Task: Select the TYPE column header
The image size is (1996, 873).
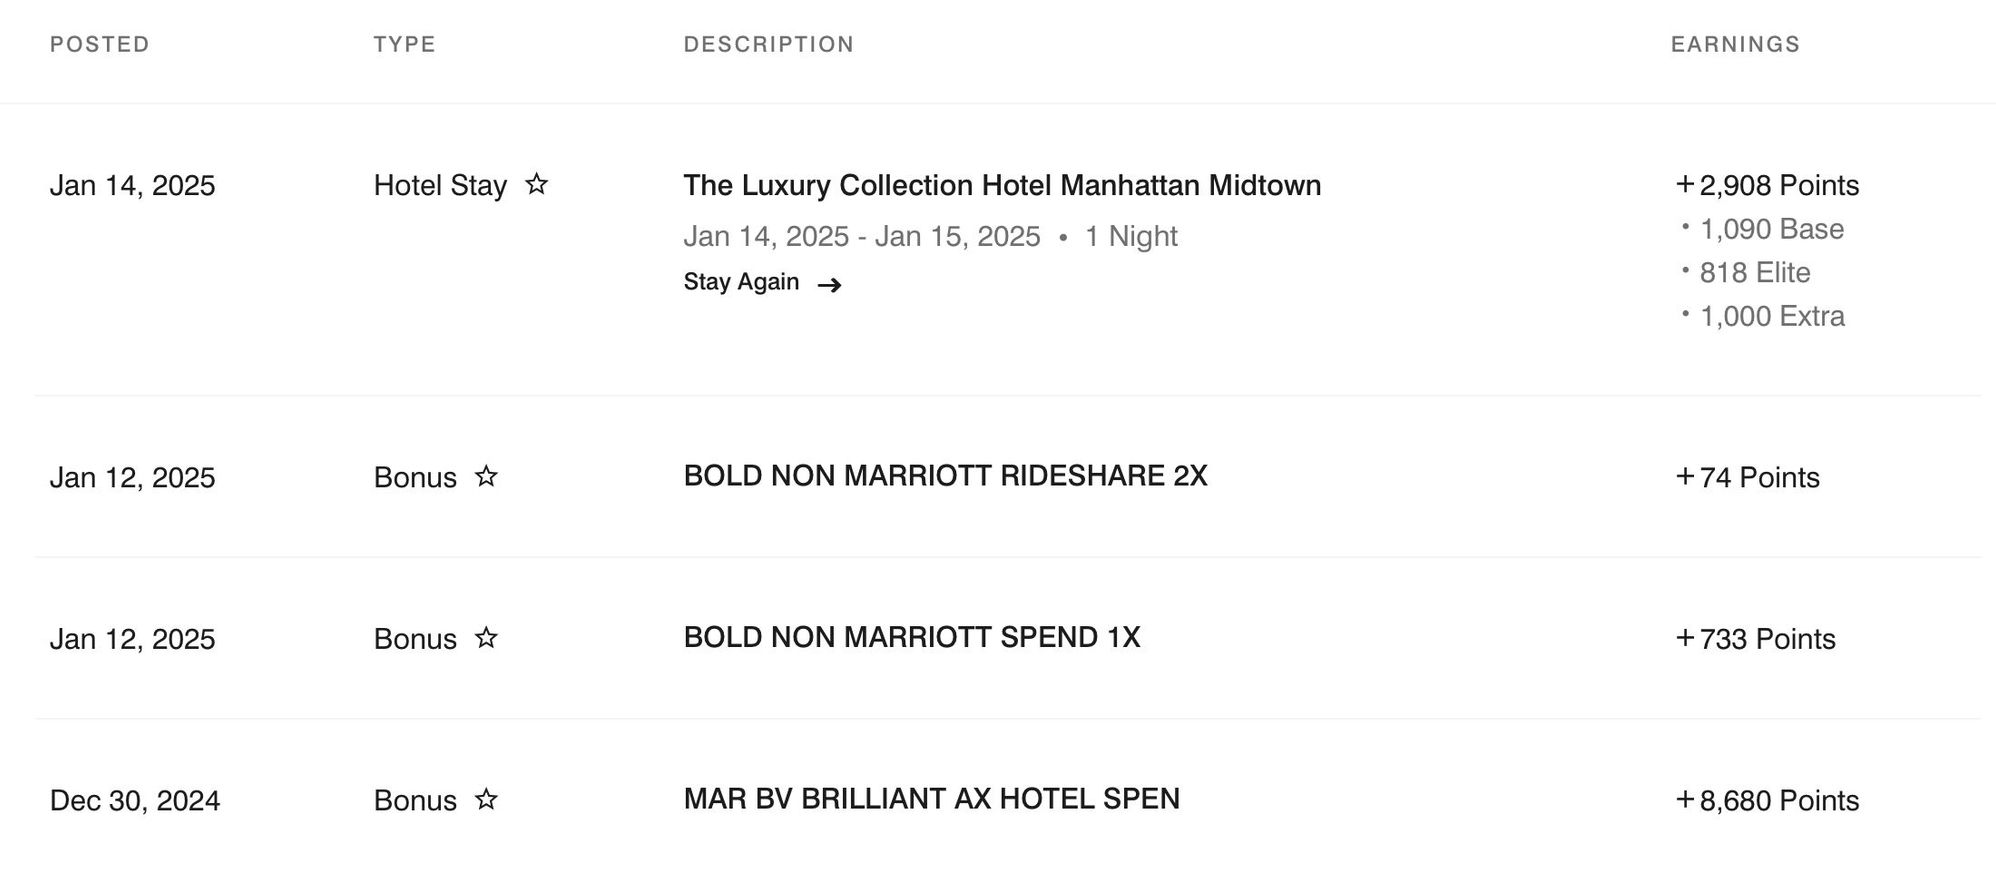Action: pos(405,44)
